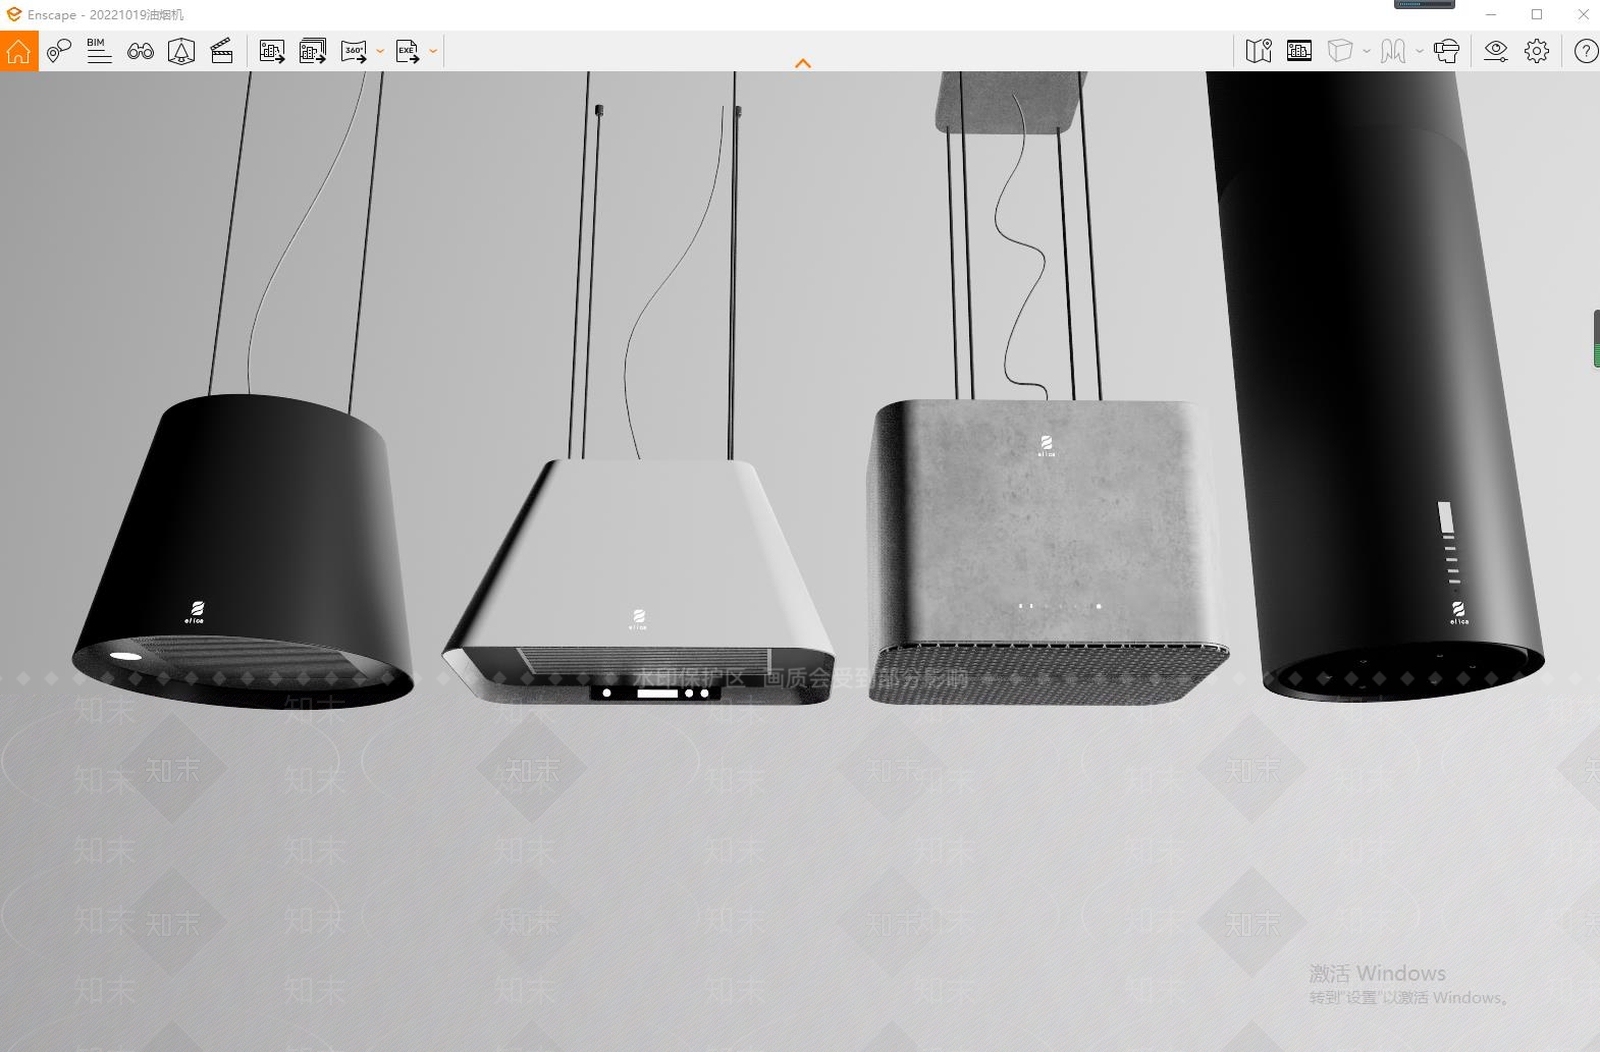The width and height of the screenshot is (1600, 1052).
Task: Enable the VR Headset mode
Action: click(1446, 51)
